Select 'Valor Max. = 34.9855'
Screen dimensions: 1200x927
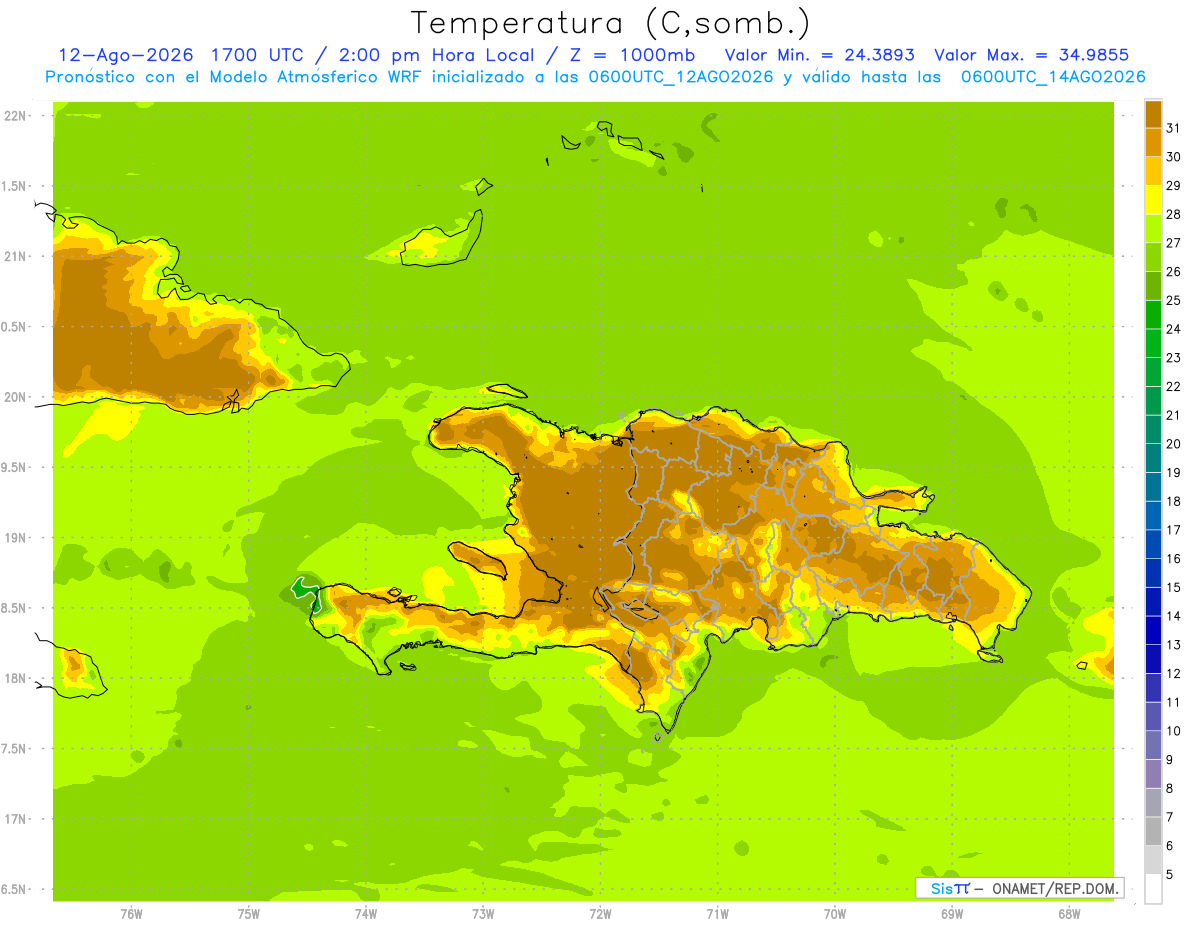(1032, 55)
